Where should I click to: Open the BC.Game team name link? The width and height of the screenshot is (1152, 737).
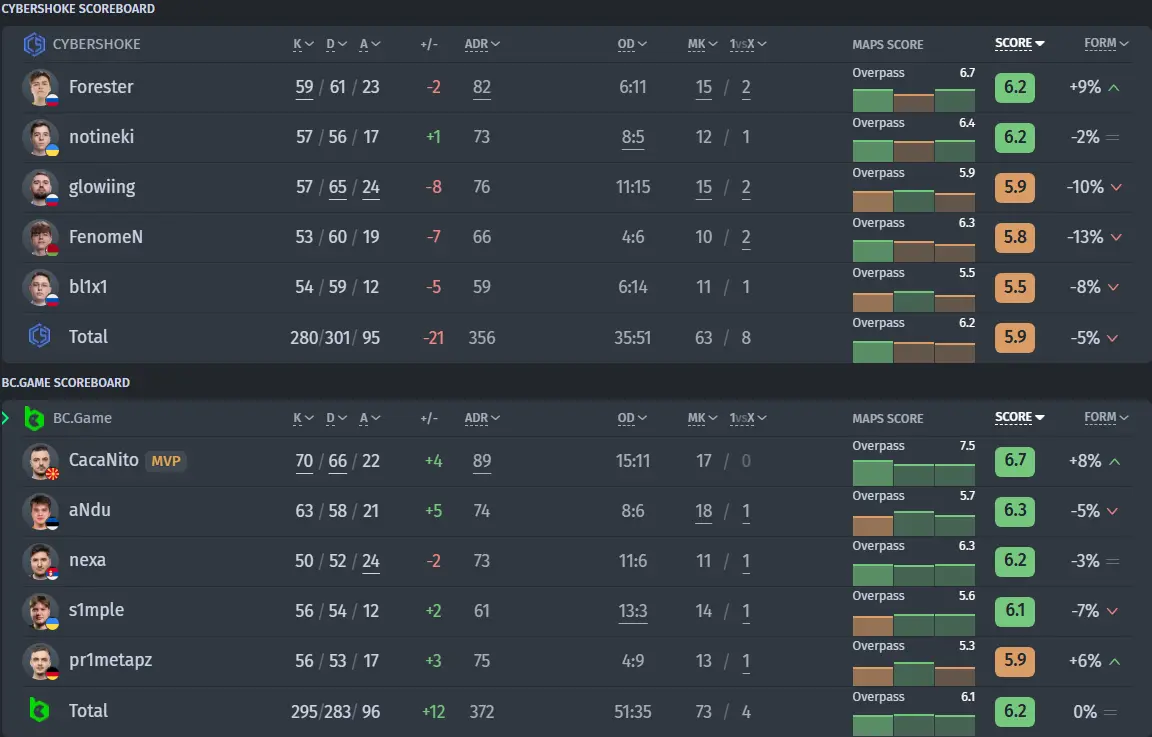tap(82, 418)
